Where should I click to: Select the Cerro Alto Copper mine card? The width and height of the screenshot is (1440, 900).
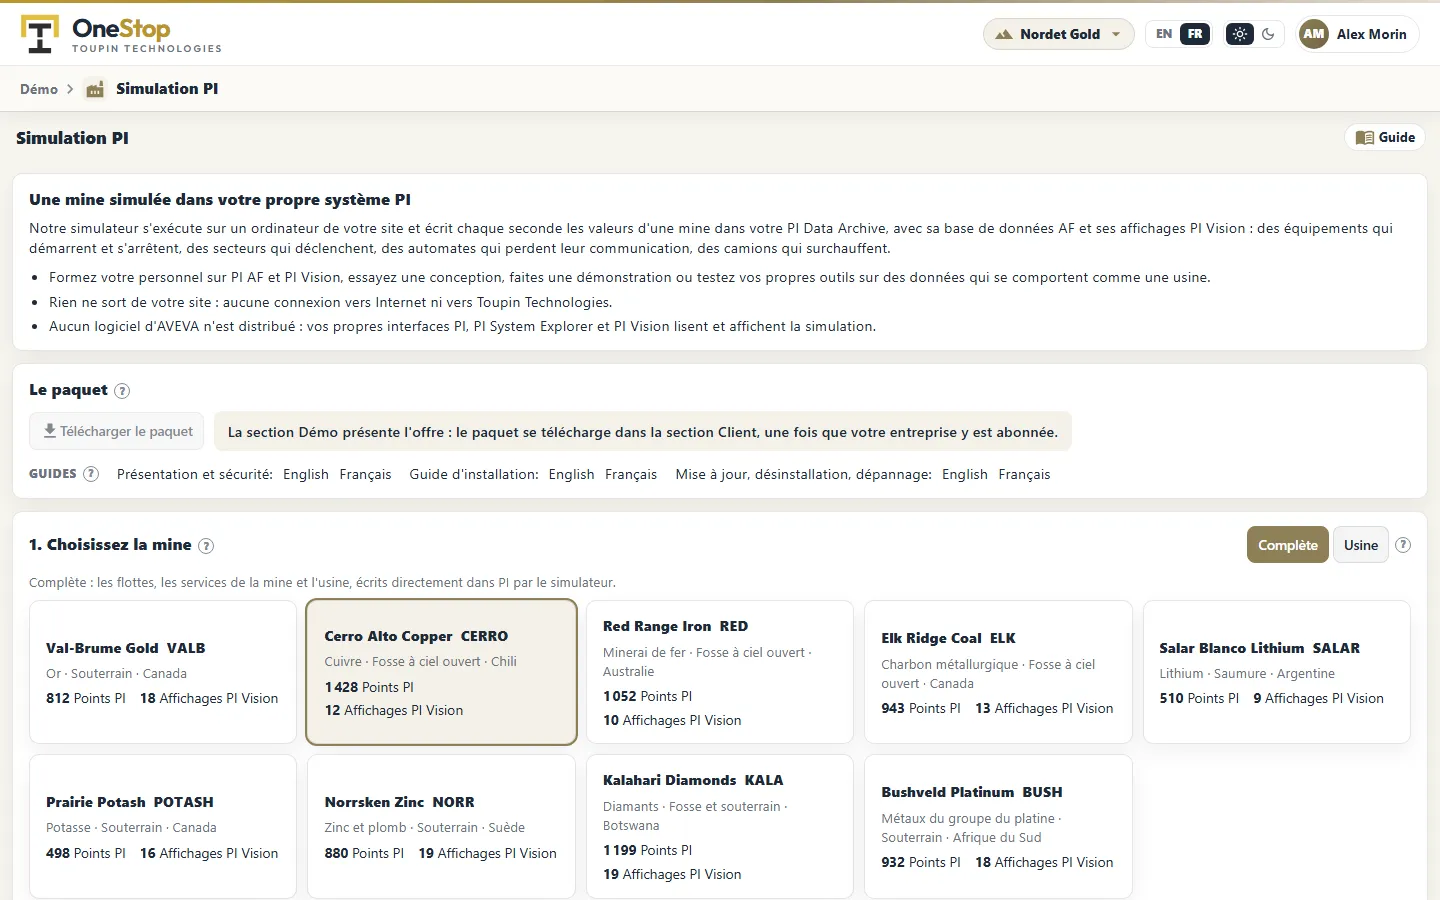(441, 672)
